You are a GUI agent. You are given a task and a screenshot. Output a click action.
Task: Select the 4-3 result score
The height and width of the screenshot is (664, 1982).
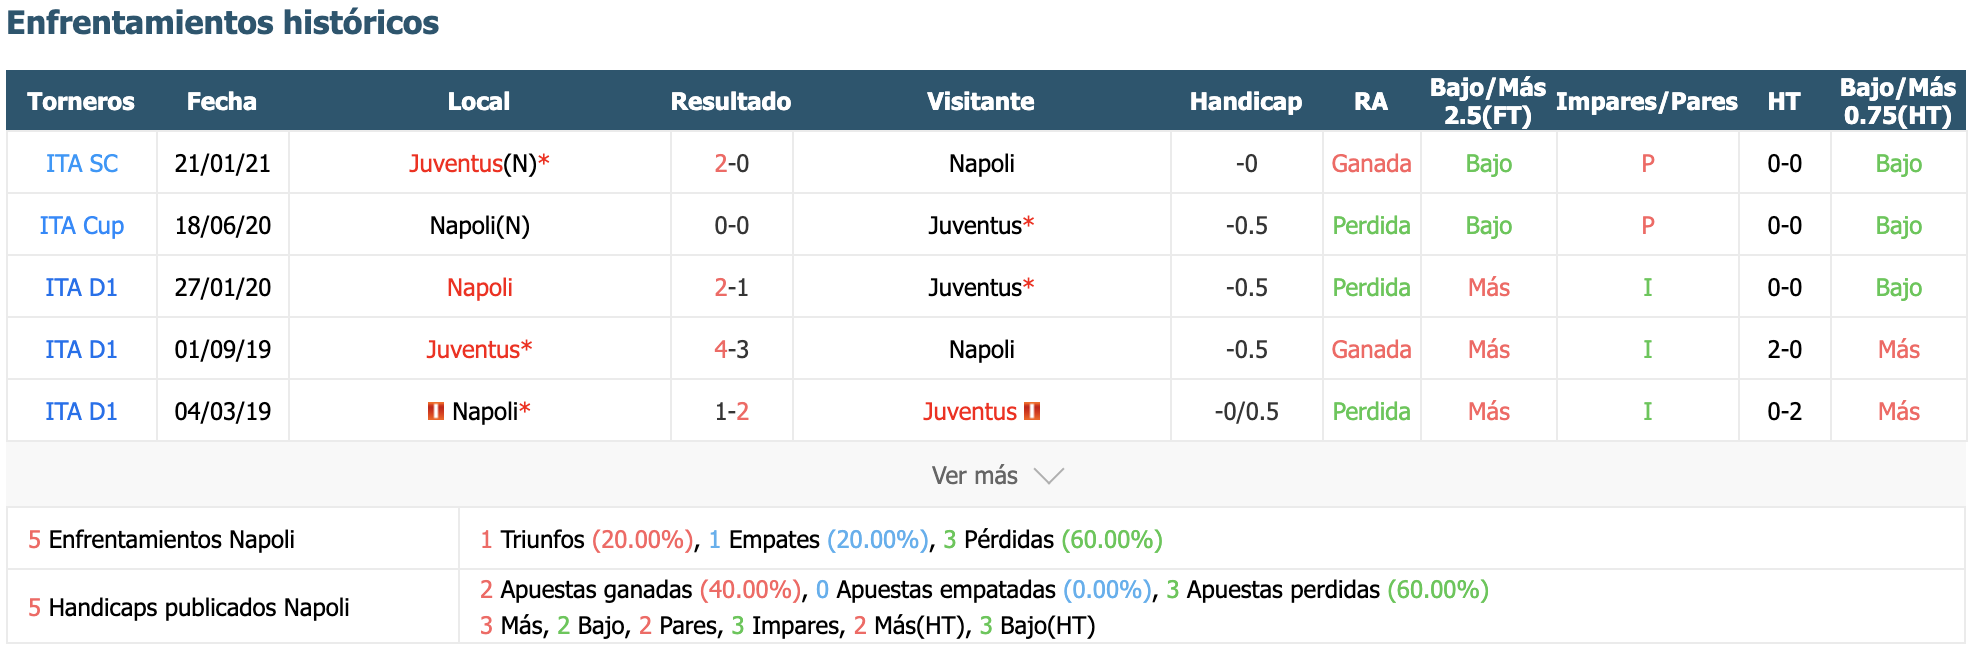732,349
